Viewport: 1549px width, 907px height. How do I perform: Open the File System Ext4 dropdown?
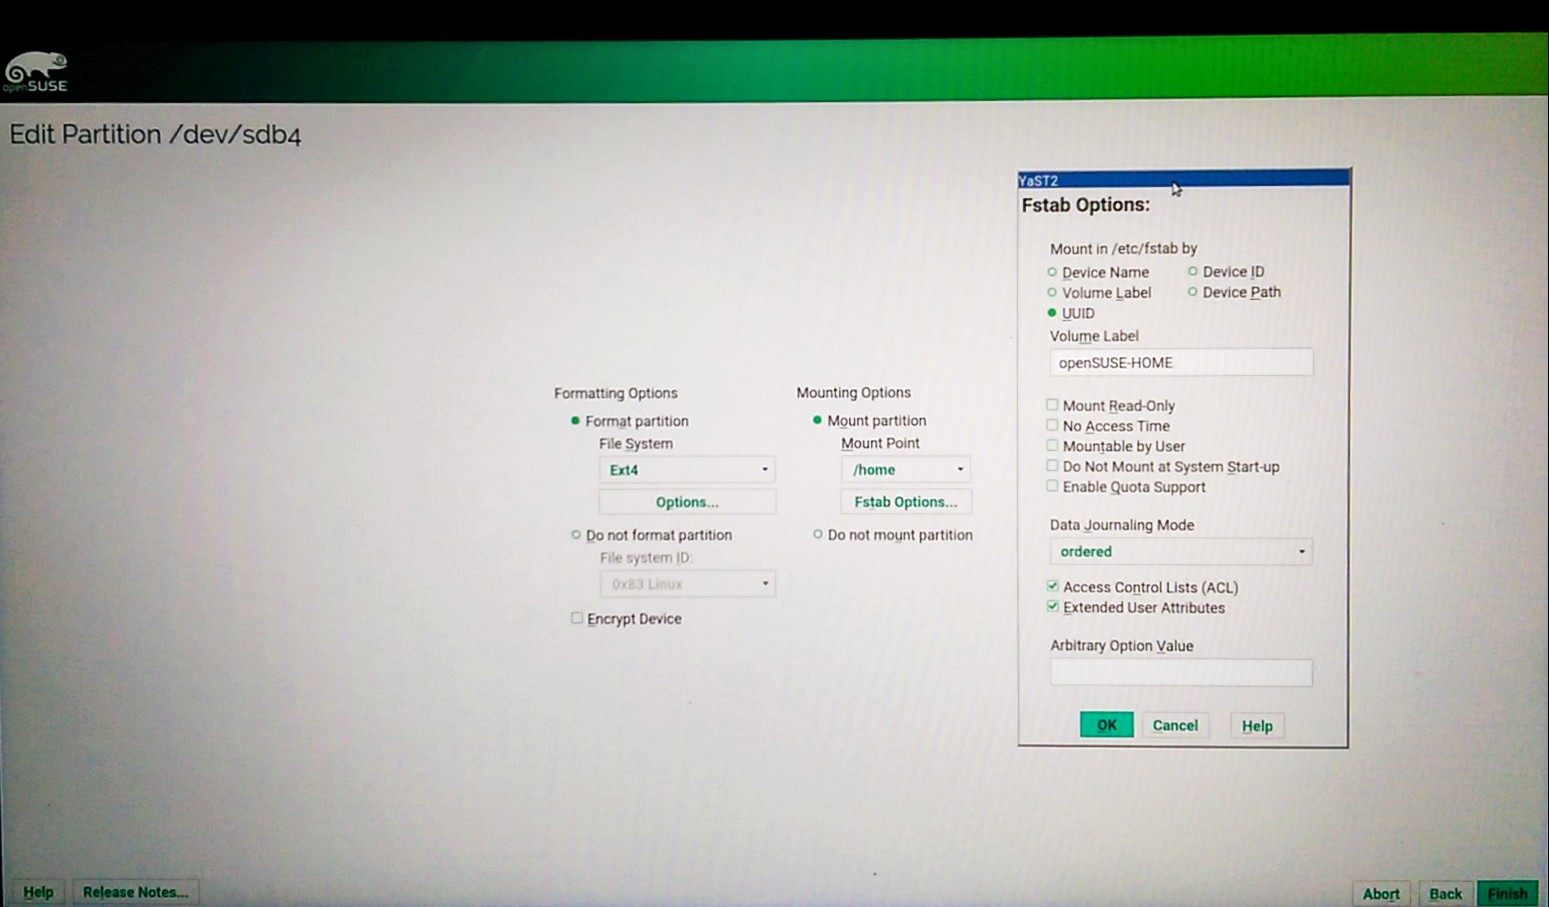687,470
